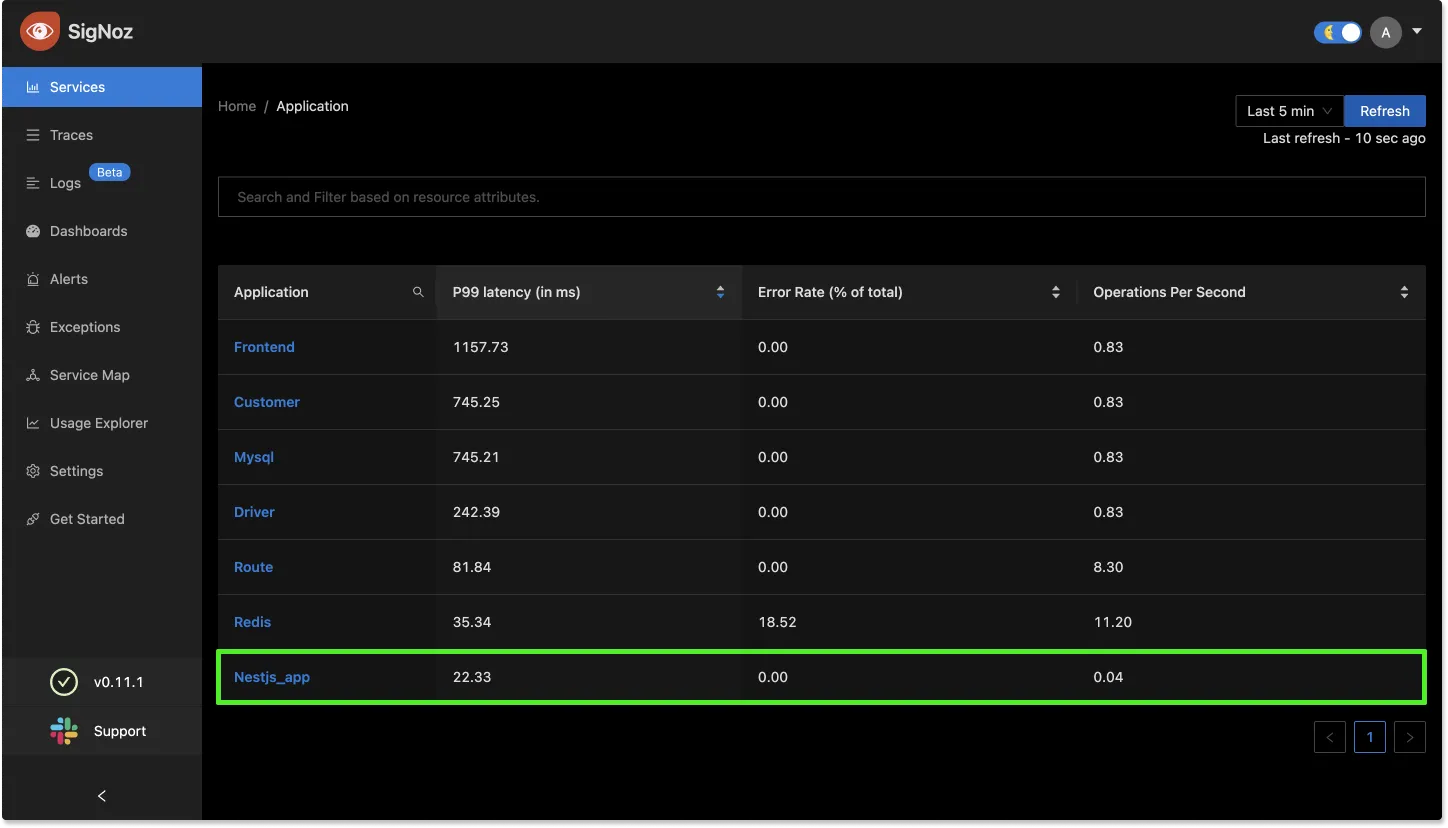Click Nestjs_app latency value 22.33

click(x=472, y=677)
